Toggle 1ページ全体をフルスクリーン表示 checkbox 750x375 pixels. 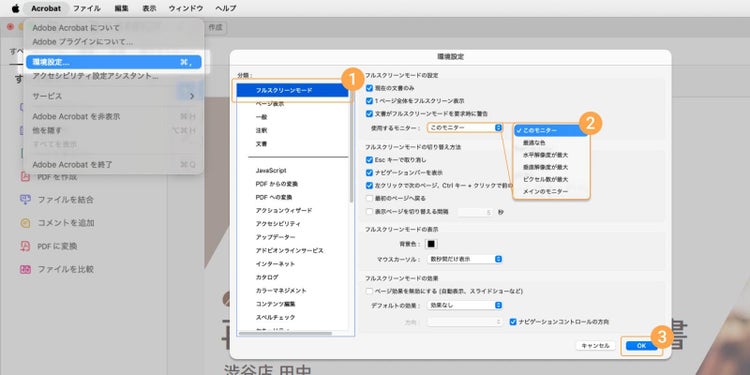(369, 101)
